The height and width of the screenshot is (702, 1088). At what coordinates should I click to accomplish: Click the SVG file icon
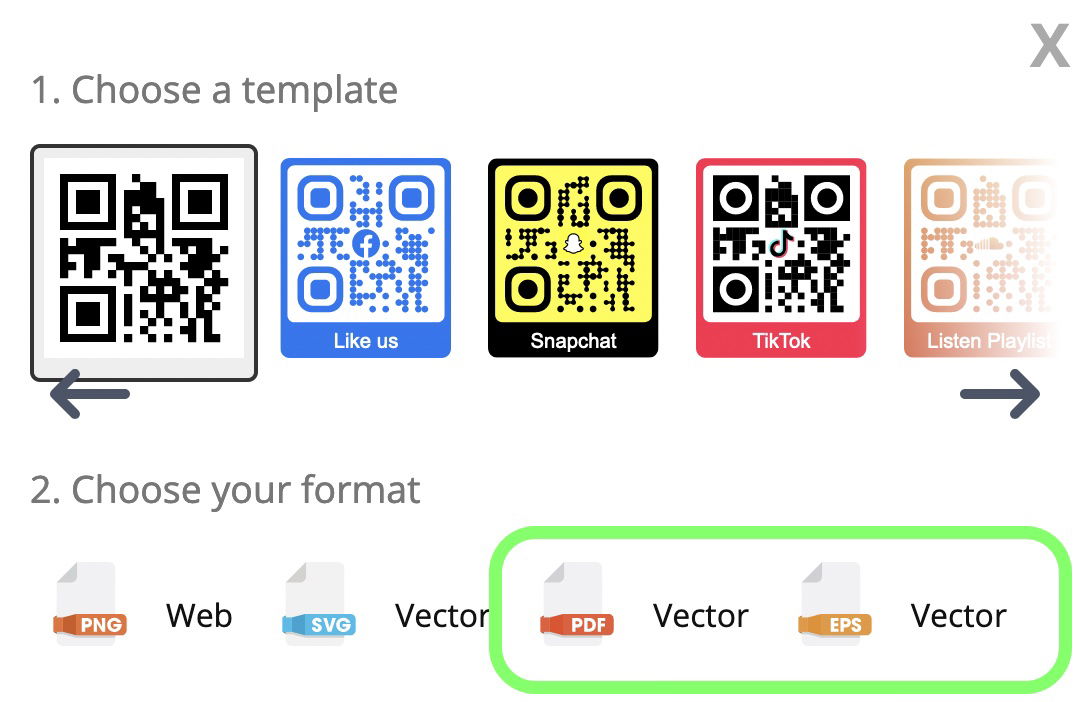tap(319, 604)
